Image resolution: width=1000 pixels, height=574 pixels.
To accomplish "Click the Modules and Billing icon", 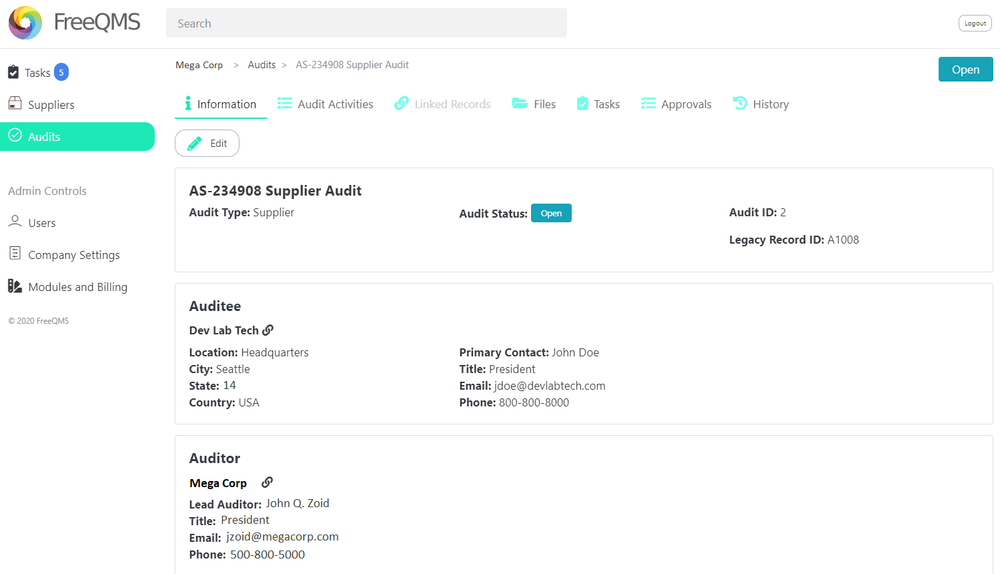I will [x=15, y=286].
